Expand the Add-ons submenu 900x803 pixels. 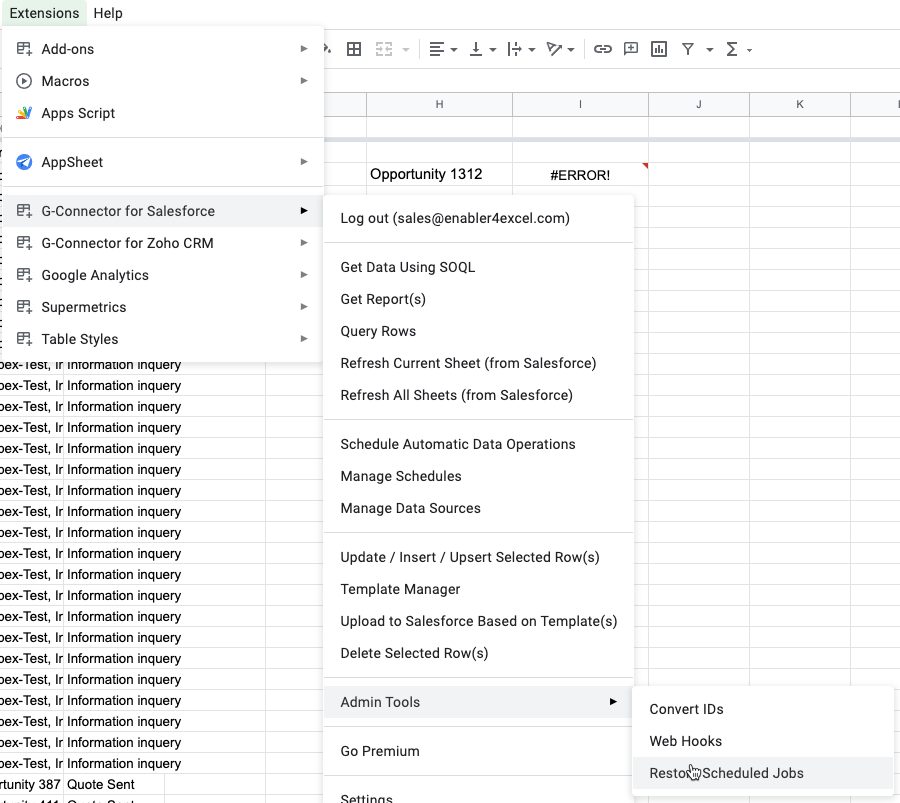click(163, 49)
